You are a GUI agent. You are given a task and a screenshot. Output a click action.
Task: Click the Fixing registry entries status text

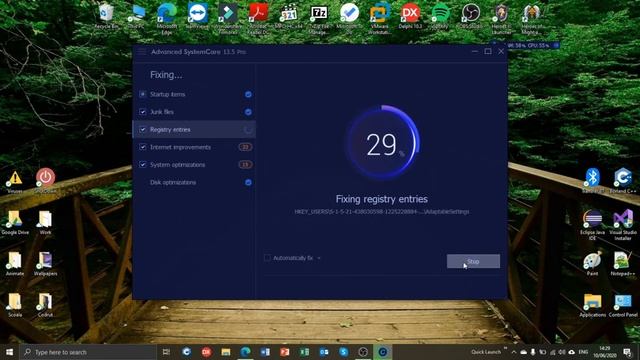click(x=382, y=199)
